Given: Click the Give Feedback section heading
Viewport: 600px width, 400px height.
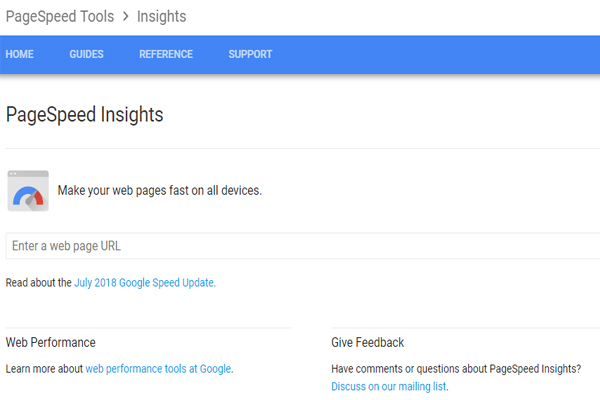Looking at the screenshot, I should 368,342.
